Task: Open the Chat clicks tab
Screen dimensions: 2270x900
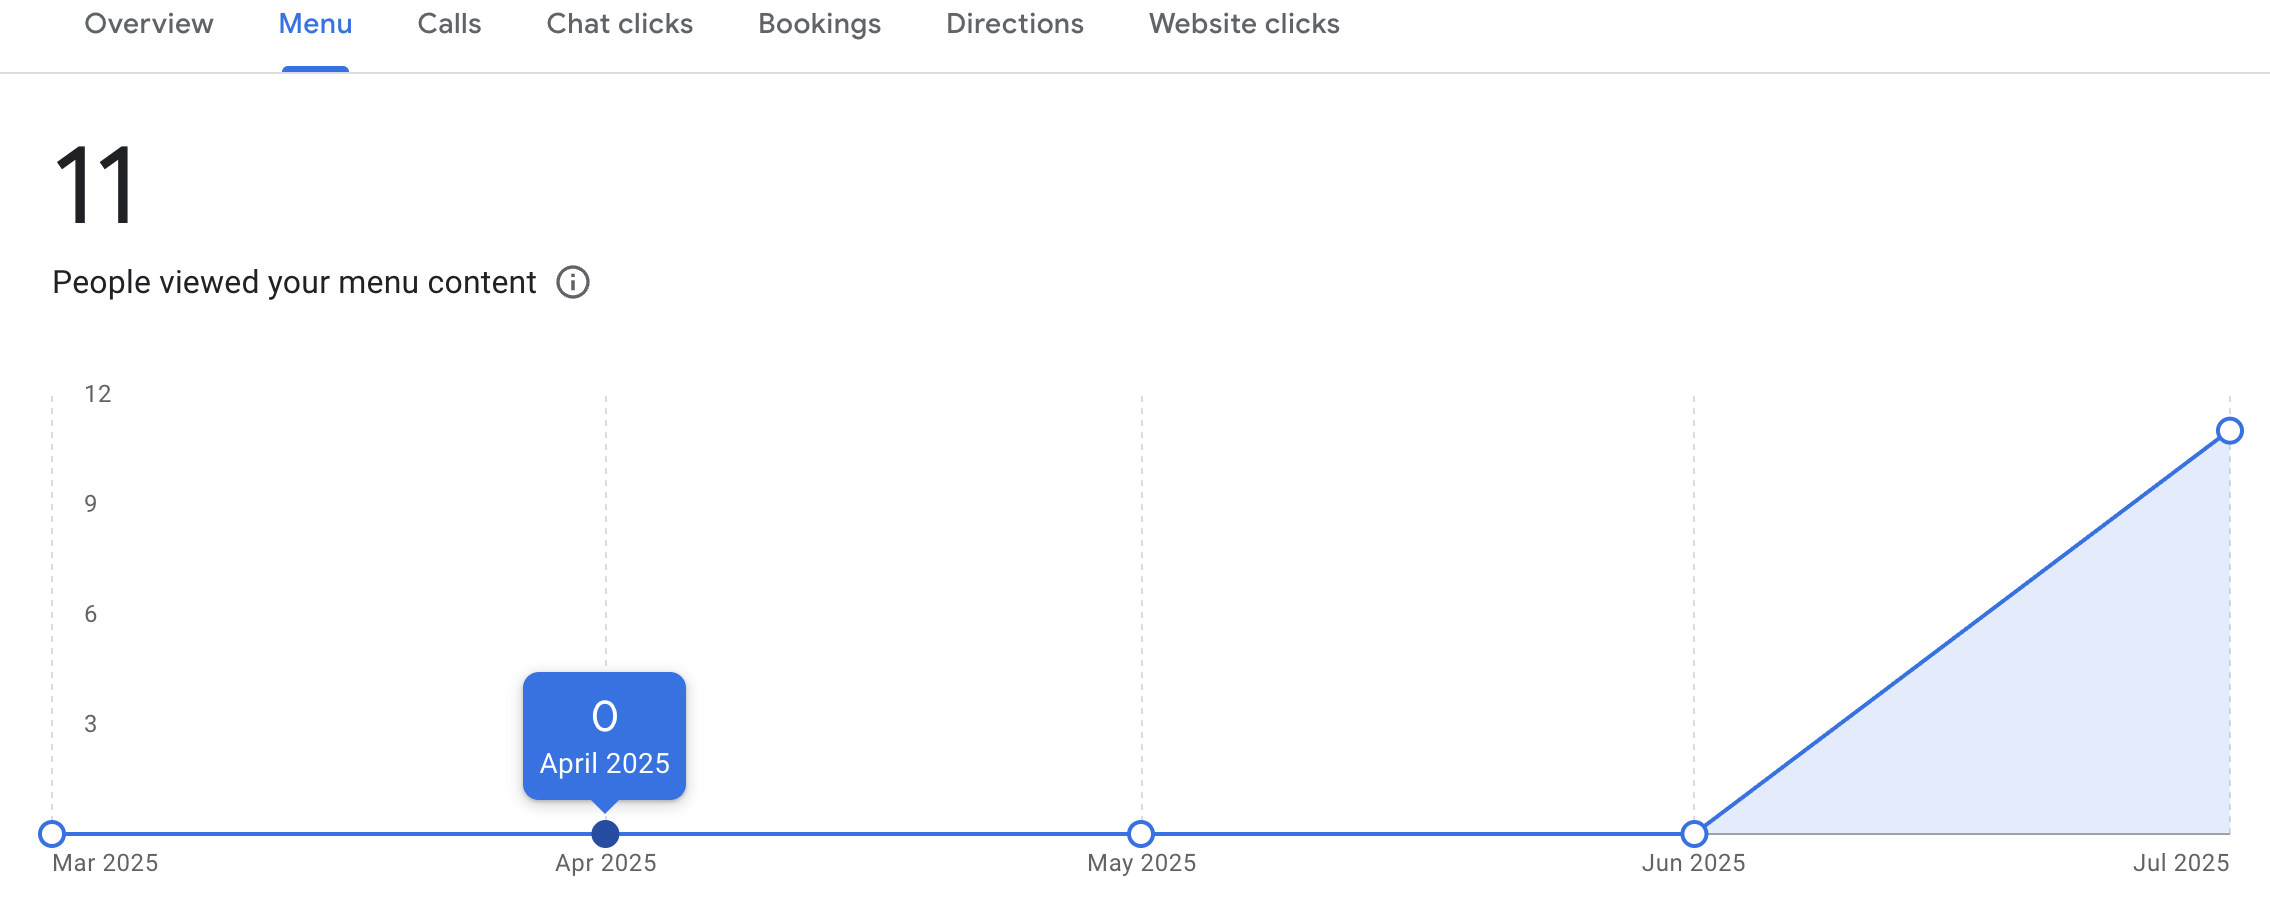Action: pyautogui.click(x=619, y=24)
